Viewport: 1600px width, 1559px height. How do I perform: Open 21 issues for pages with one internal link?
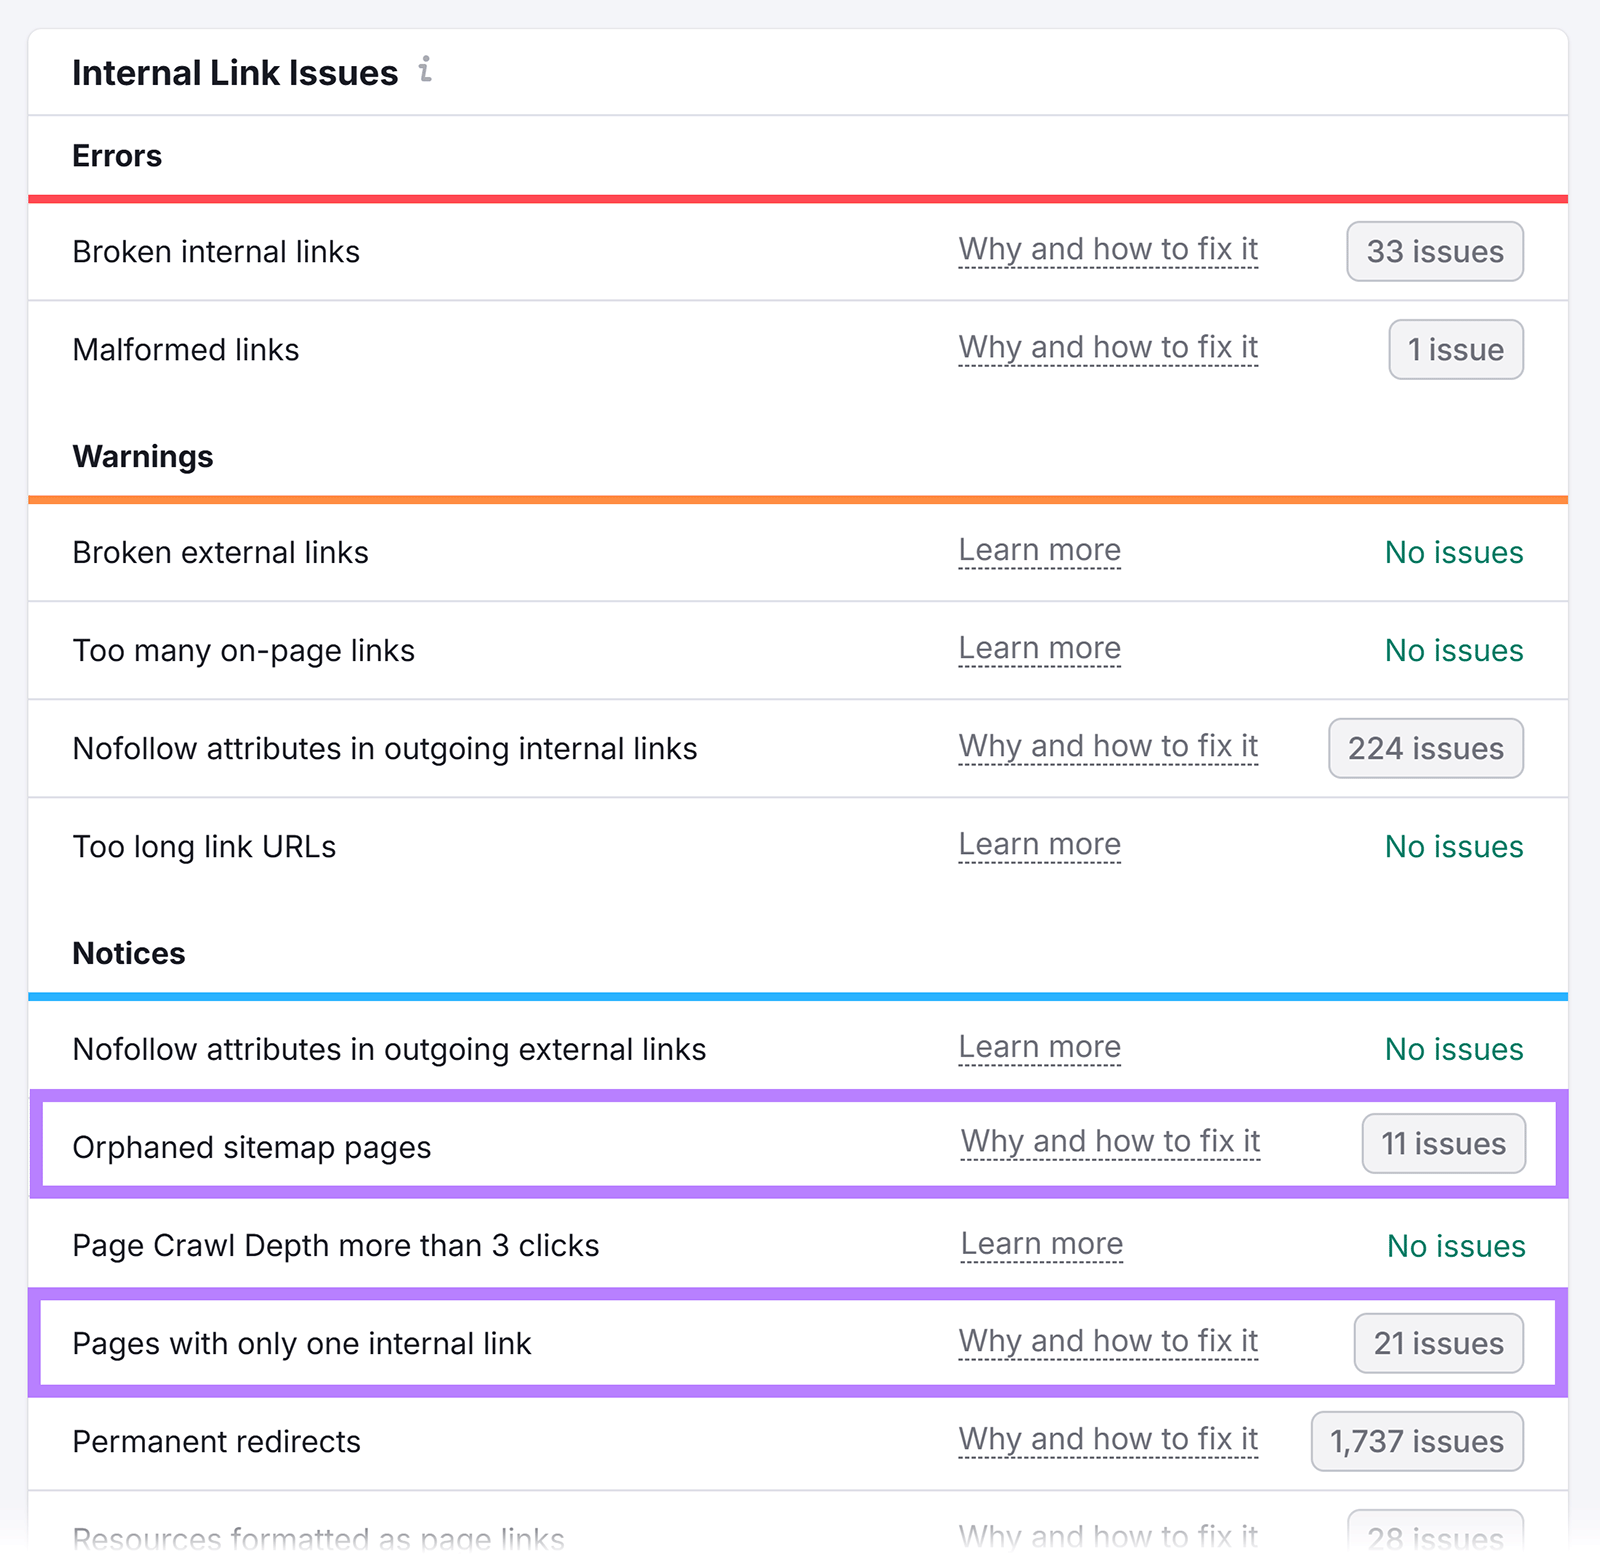[1437, 1344]
